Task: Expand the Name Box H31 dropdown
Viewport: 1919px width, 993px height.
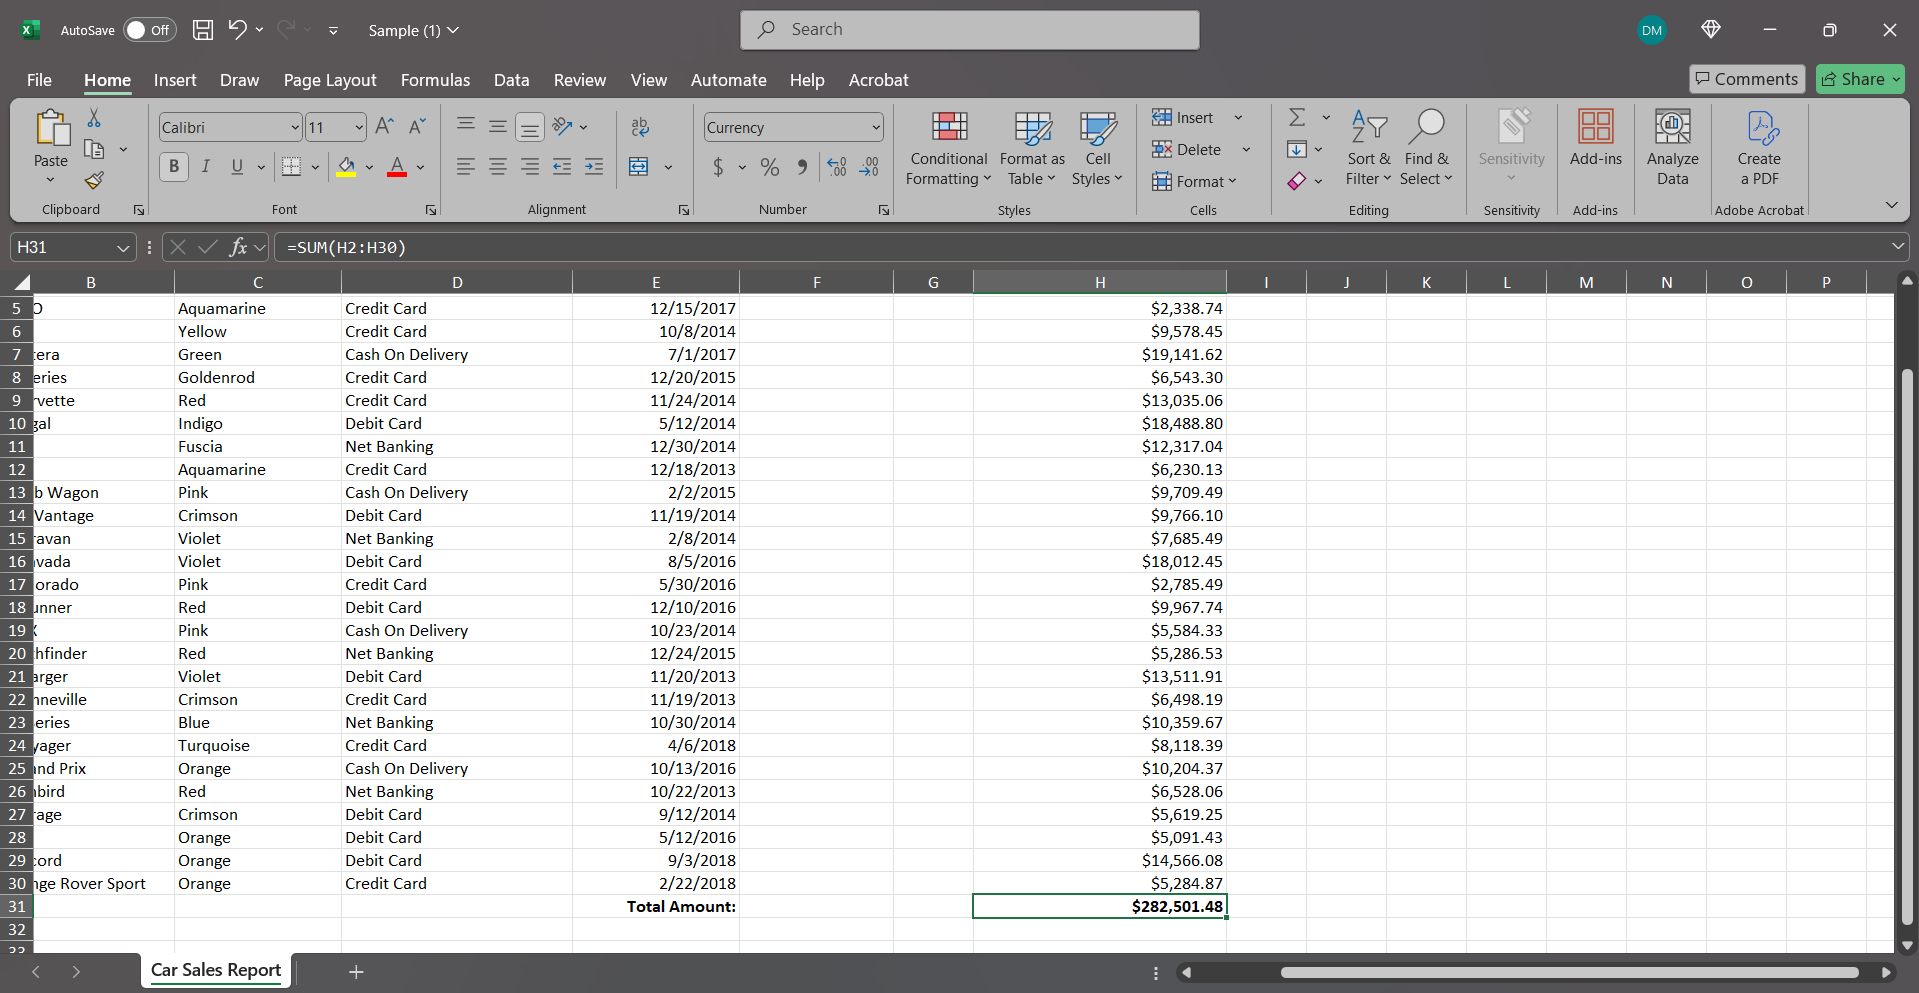Action: [x=123, y=247]
